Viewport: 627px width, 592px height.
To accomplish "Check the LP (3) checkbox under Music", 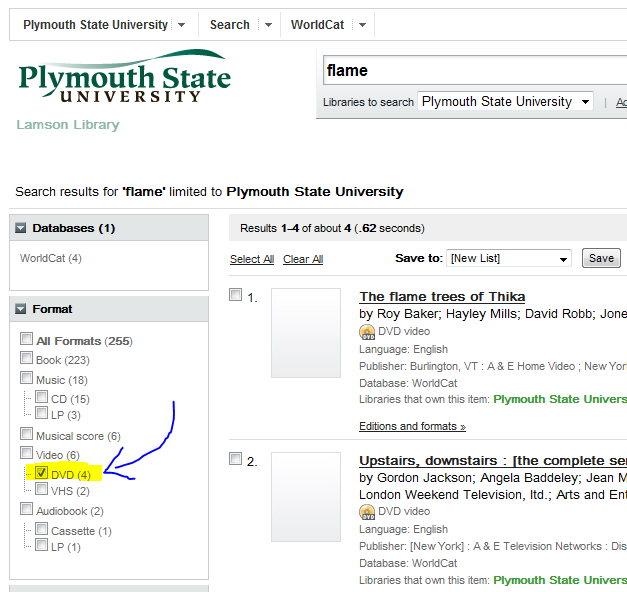I will pyautogui.click(x=42, y=413).
